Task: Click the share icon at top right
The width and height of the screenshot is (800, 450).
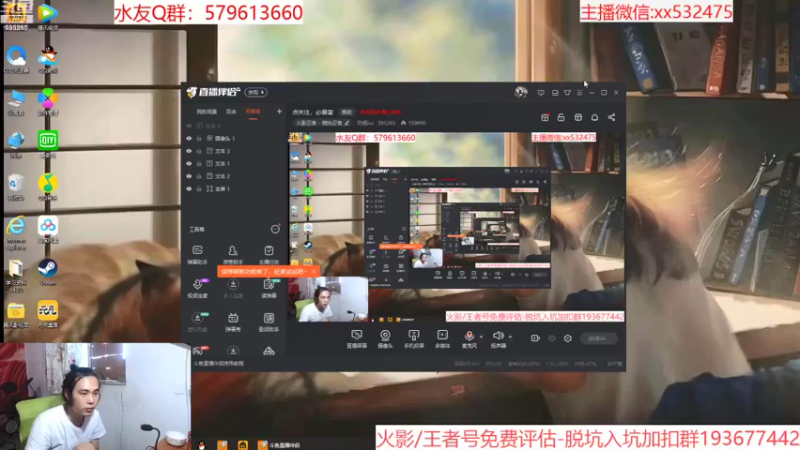Action: point(611,117)
